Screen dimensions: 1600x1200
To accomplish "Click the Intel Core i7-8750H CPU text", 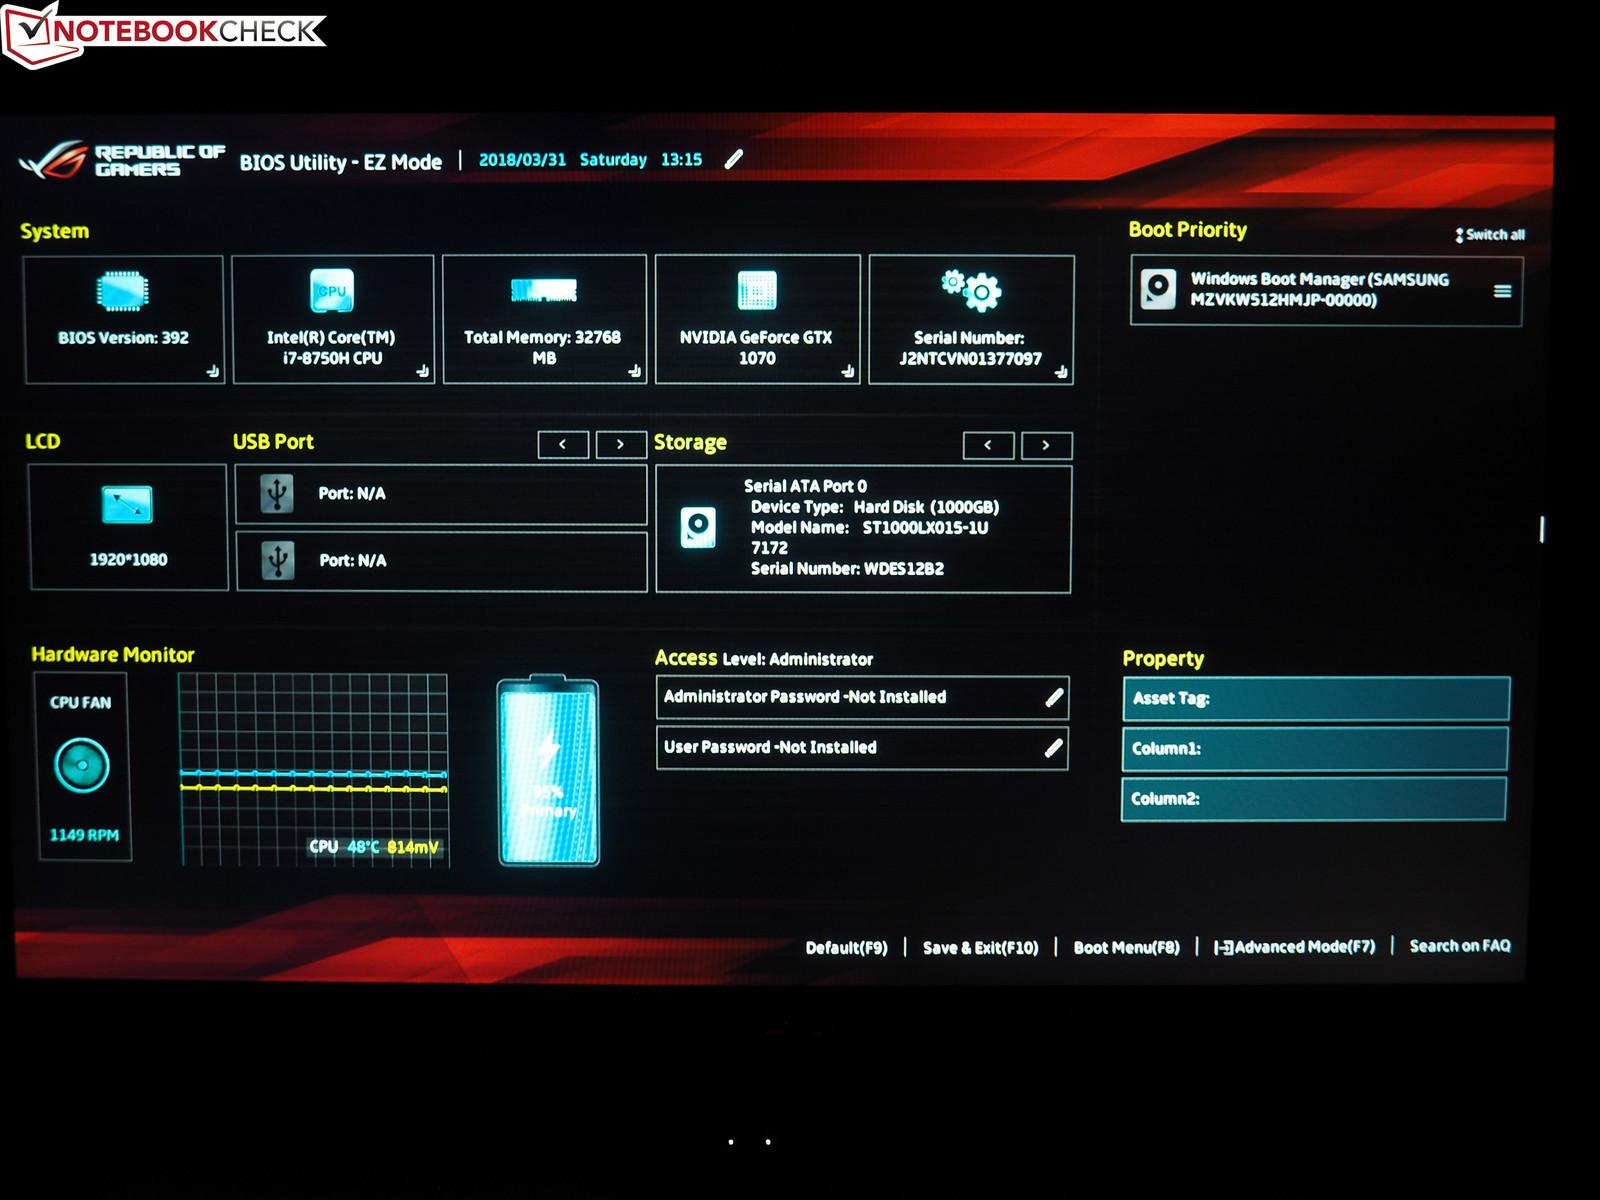I will pyautogui.click(x=331, y=348).
